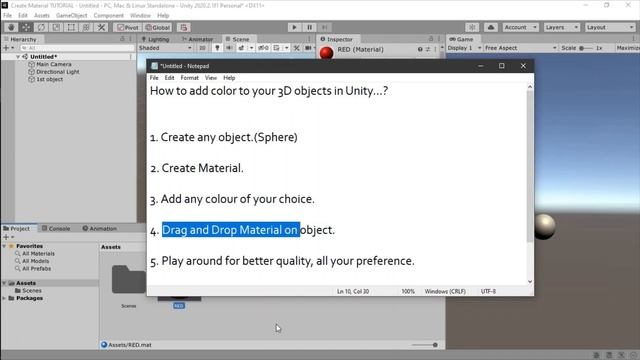Select the Transform tool in Unity toolbar
The image size is (640, 360).
[86, 27]
